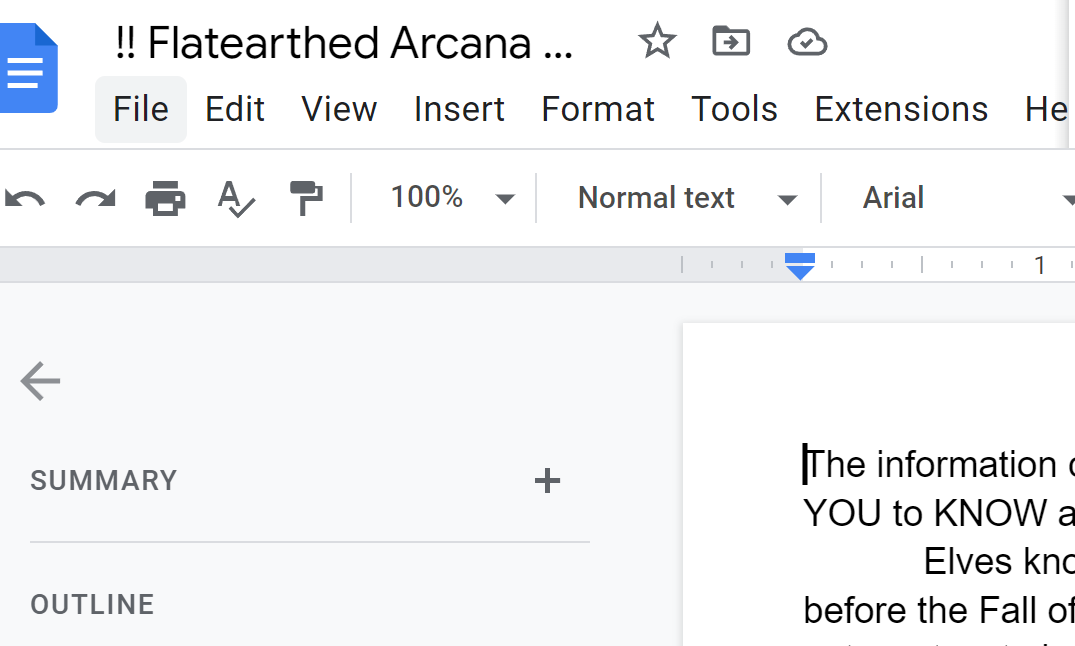Click the document title text
The height and width of the screenshot is (646, 1075).
343,43
